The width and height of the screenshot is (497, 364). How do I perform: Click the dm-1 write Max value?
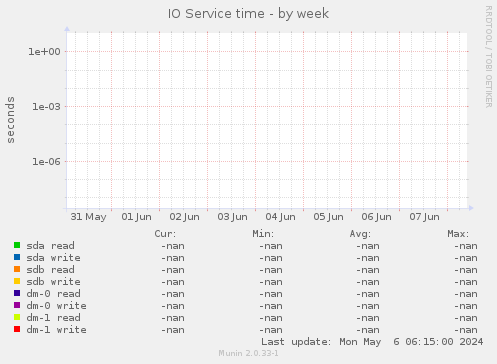(x=466, y=330)
